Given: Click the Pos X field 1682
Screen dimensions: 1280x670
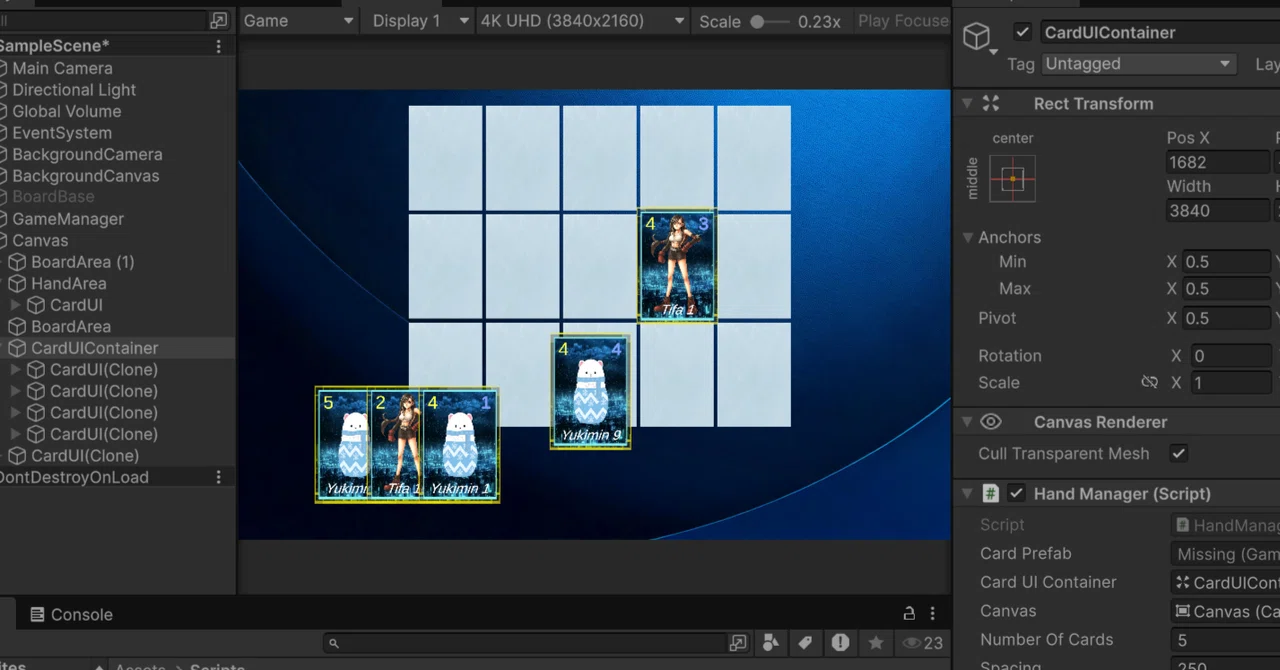Looking at the screenshot, I should point(1217,162).
